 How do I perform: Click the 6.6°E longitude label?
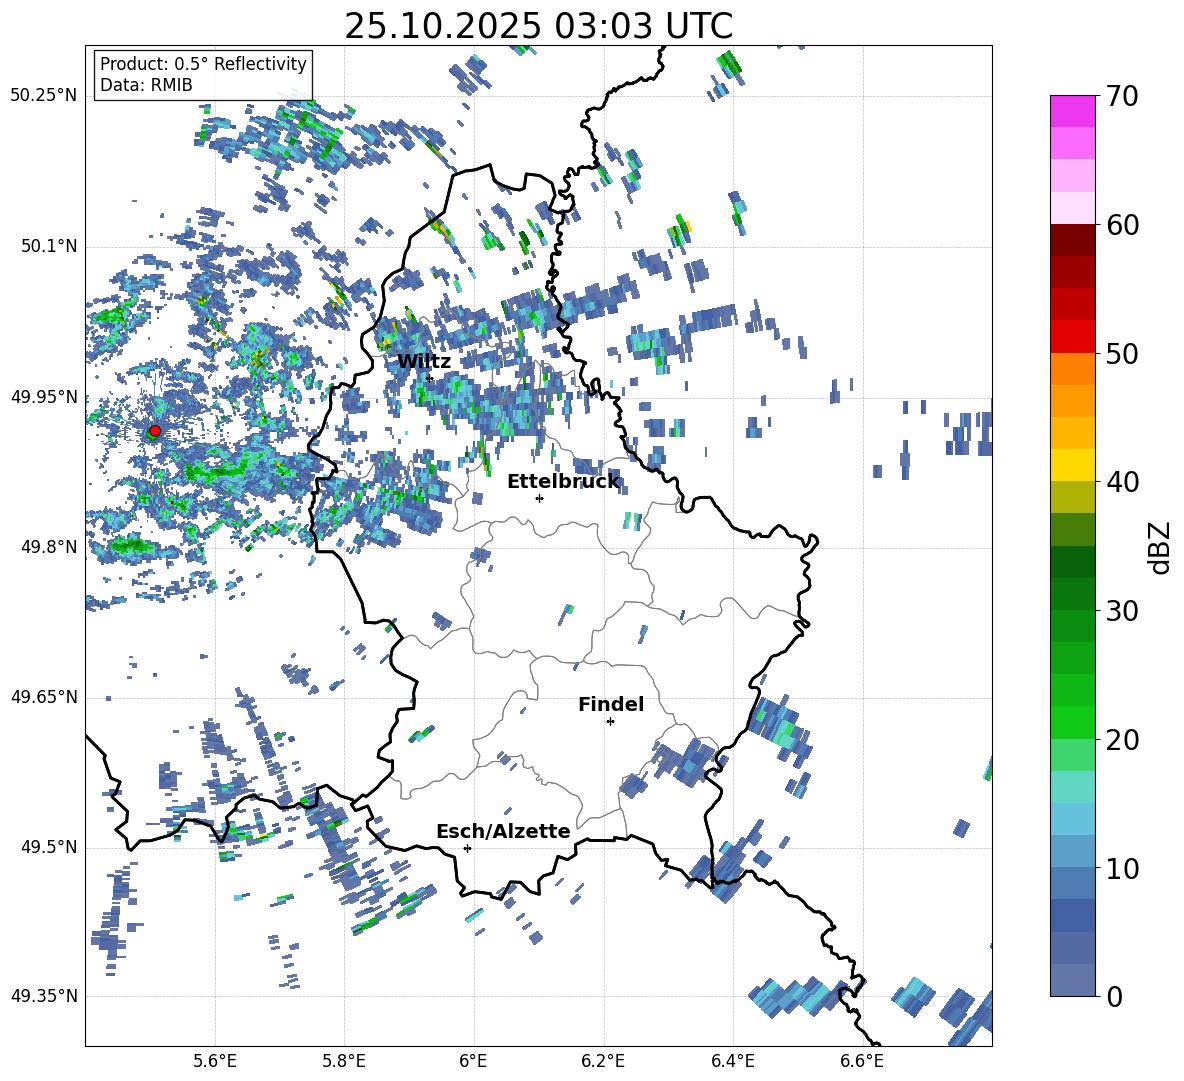click(862, 1061)
